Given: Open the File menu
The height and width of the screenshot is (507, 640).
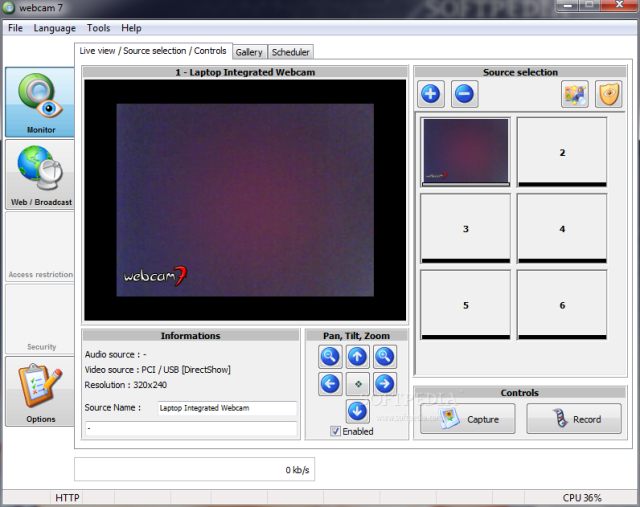Looking at the screenshot, I should (x=16, y=28).
